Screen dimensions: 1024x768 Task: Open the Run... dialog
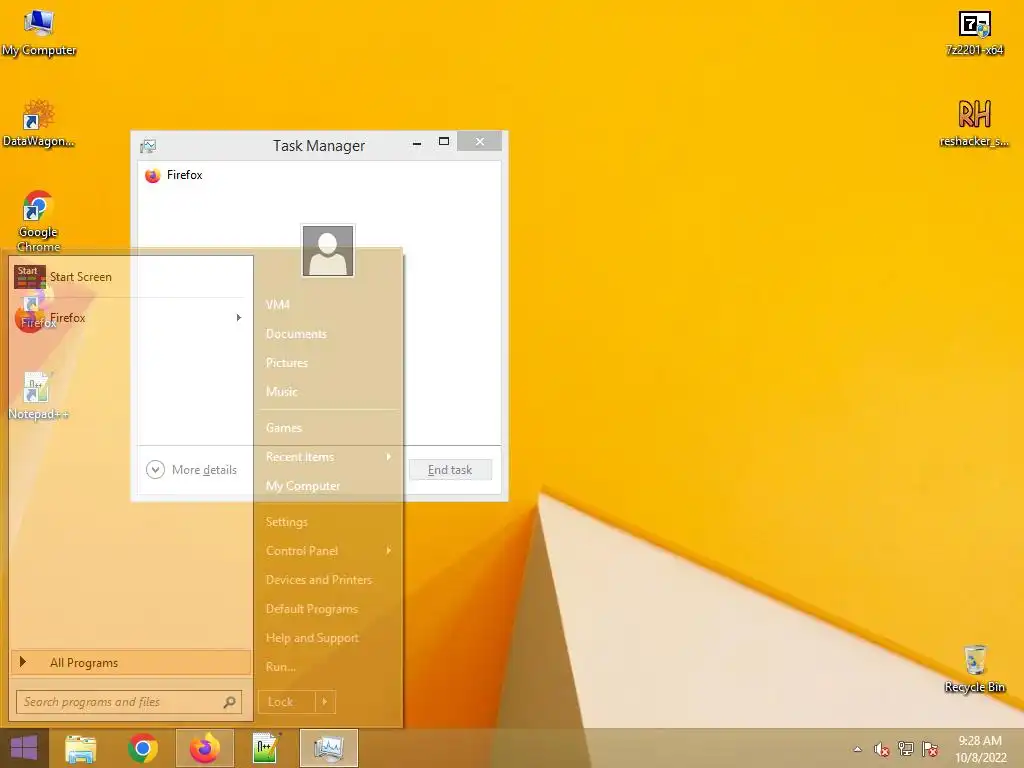(280, 667)
